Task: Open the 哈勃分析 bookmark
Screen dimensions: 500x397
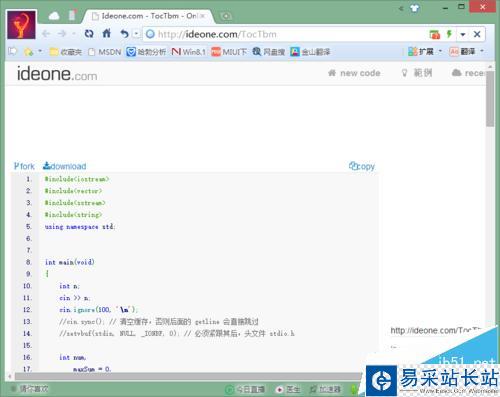Action: [x=146, y=52]
